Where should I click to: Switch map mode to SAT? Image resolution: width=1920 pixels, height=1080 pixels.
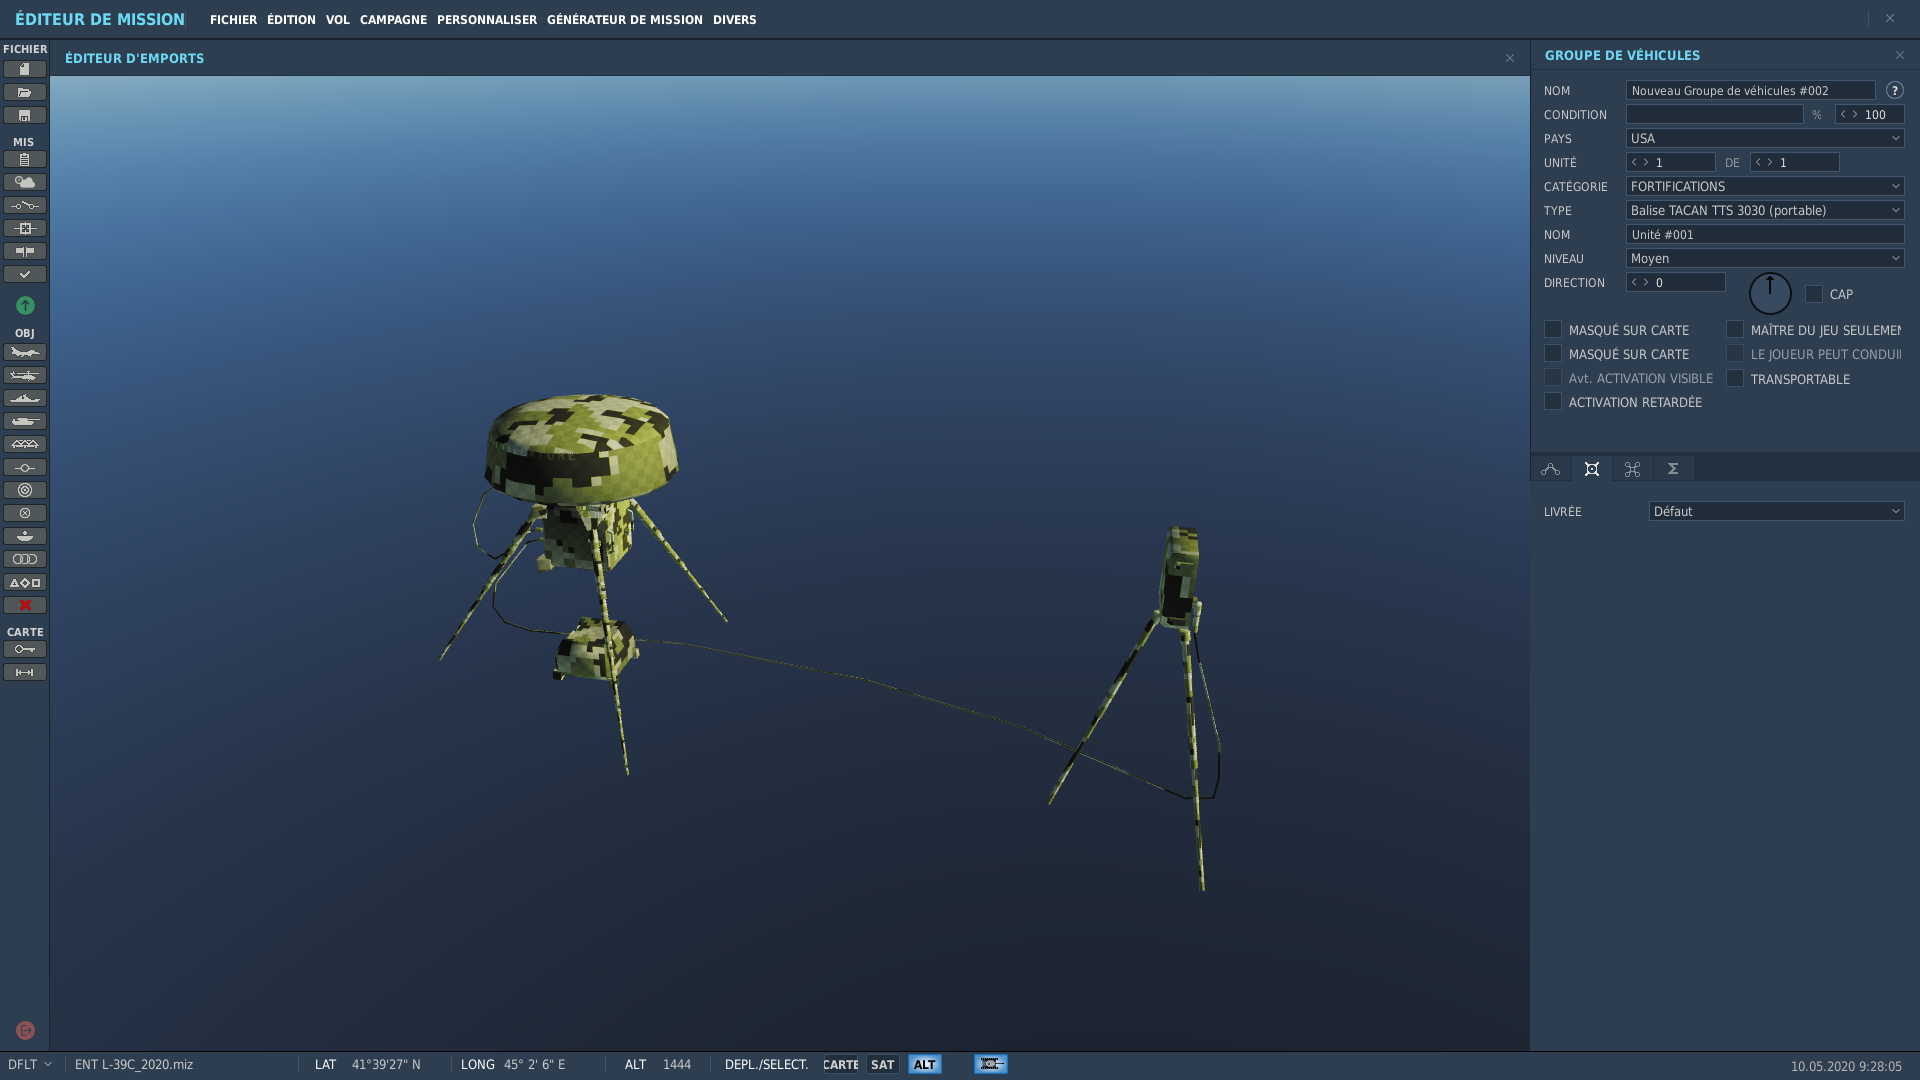[x=882, y=1064]
